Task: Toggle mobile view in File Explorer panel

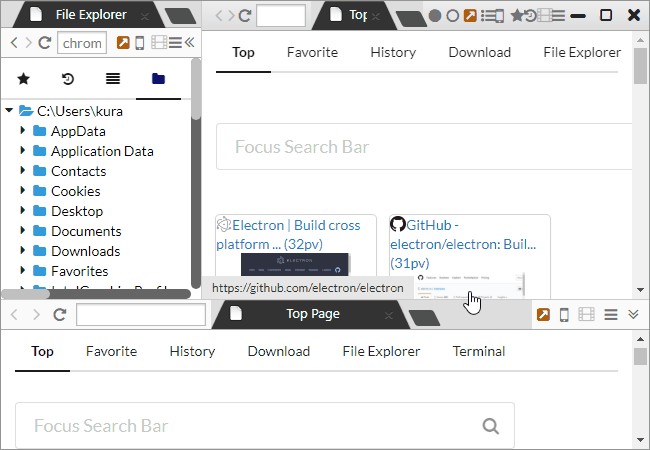Action: coord(140,43)
